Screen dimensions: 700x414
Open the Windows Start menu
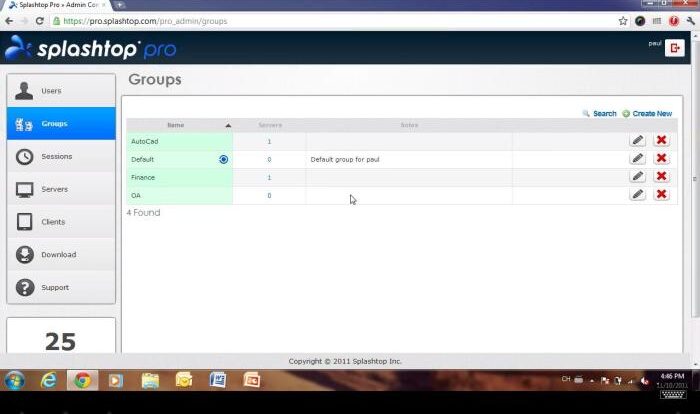pyautogui.click(x=15, y=381)
